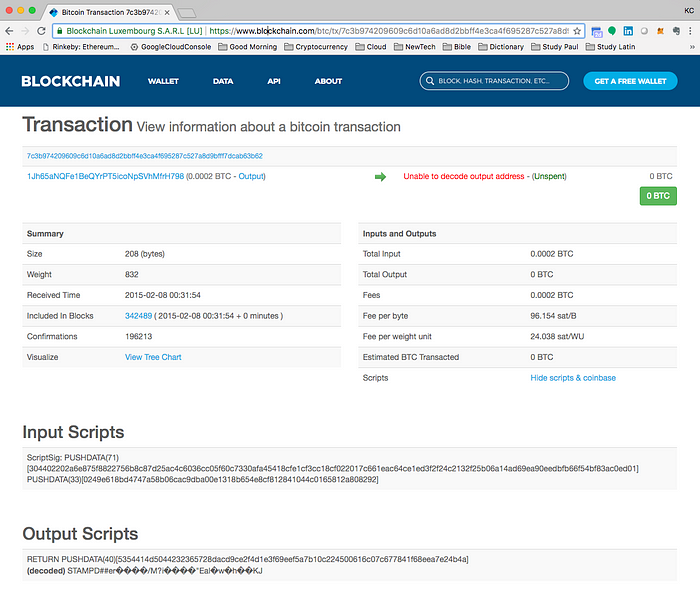
Task: Click the KC profile label
Action: click(x=689, y=10)
